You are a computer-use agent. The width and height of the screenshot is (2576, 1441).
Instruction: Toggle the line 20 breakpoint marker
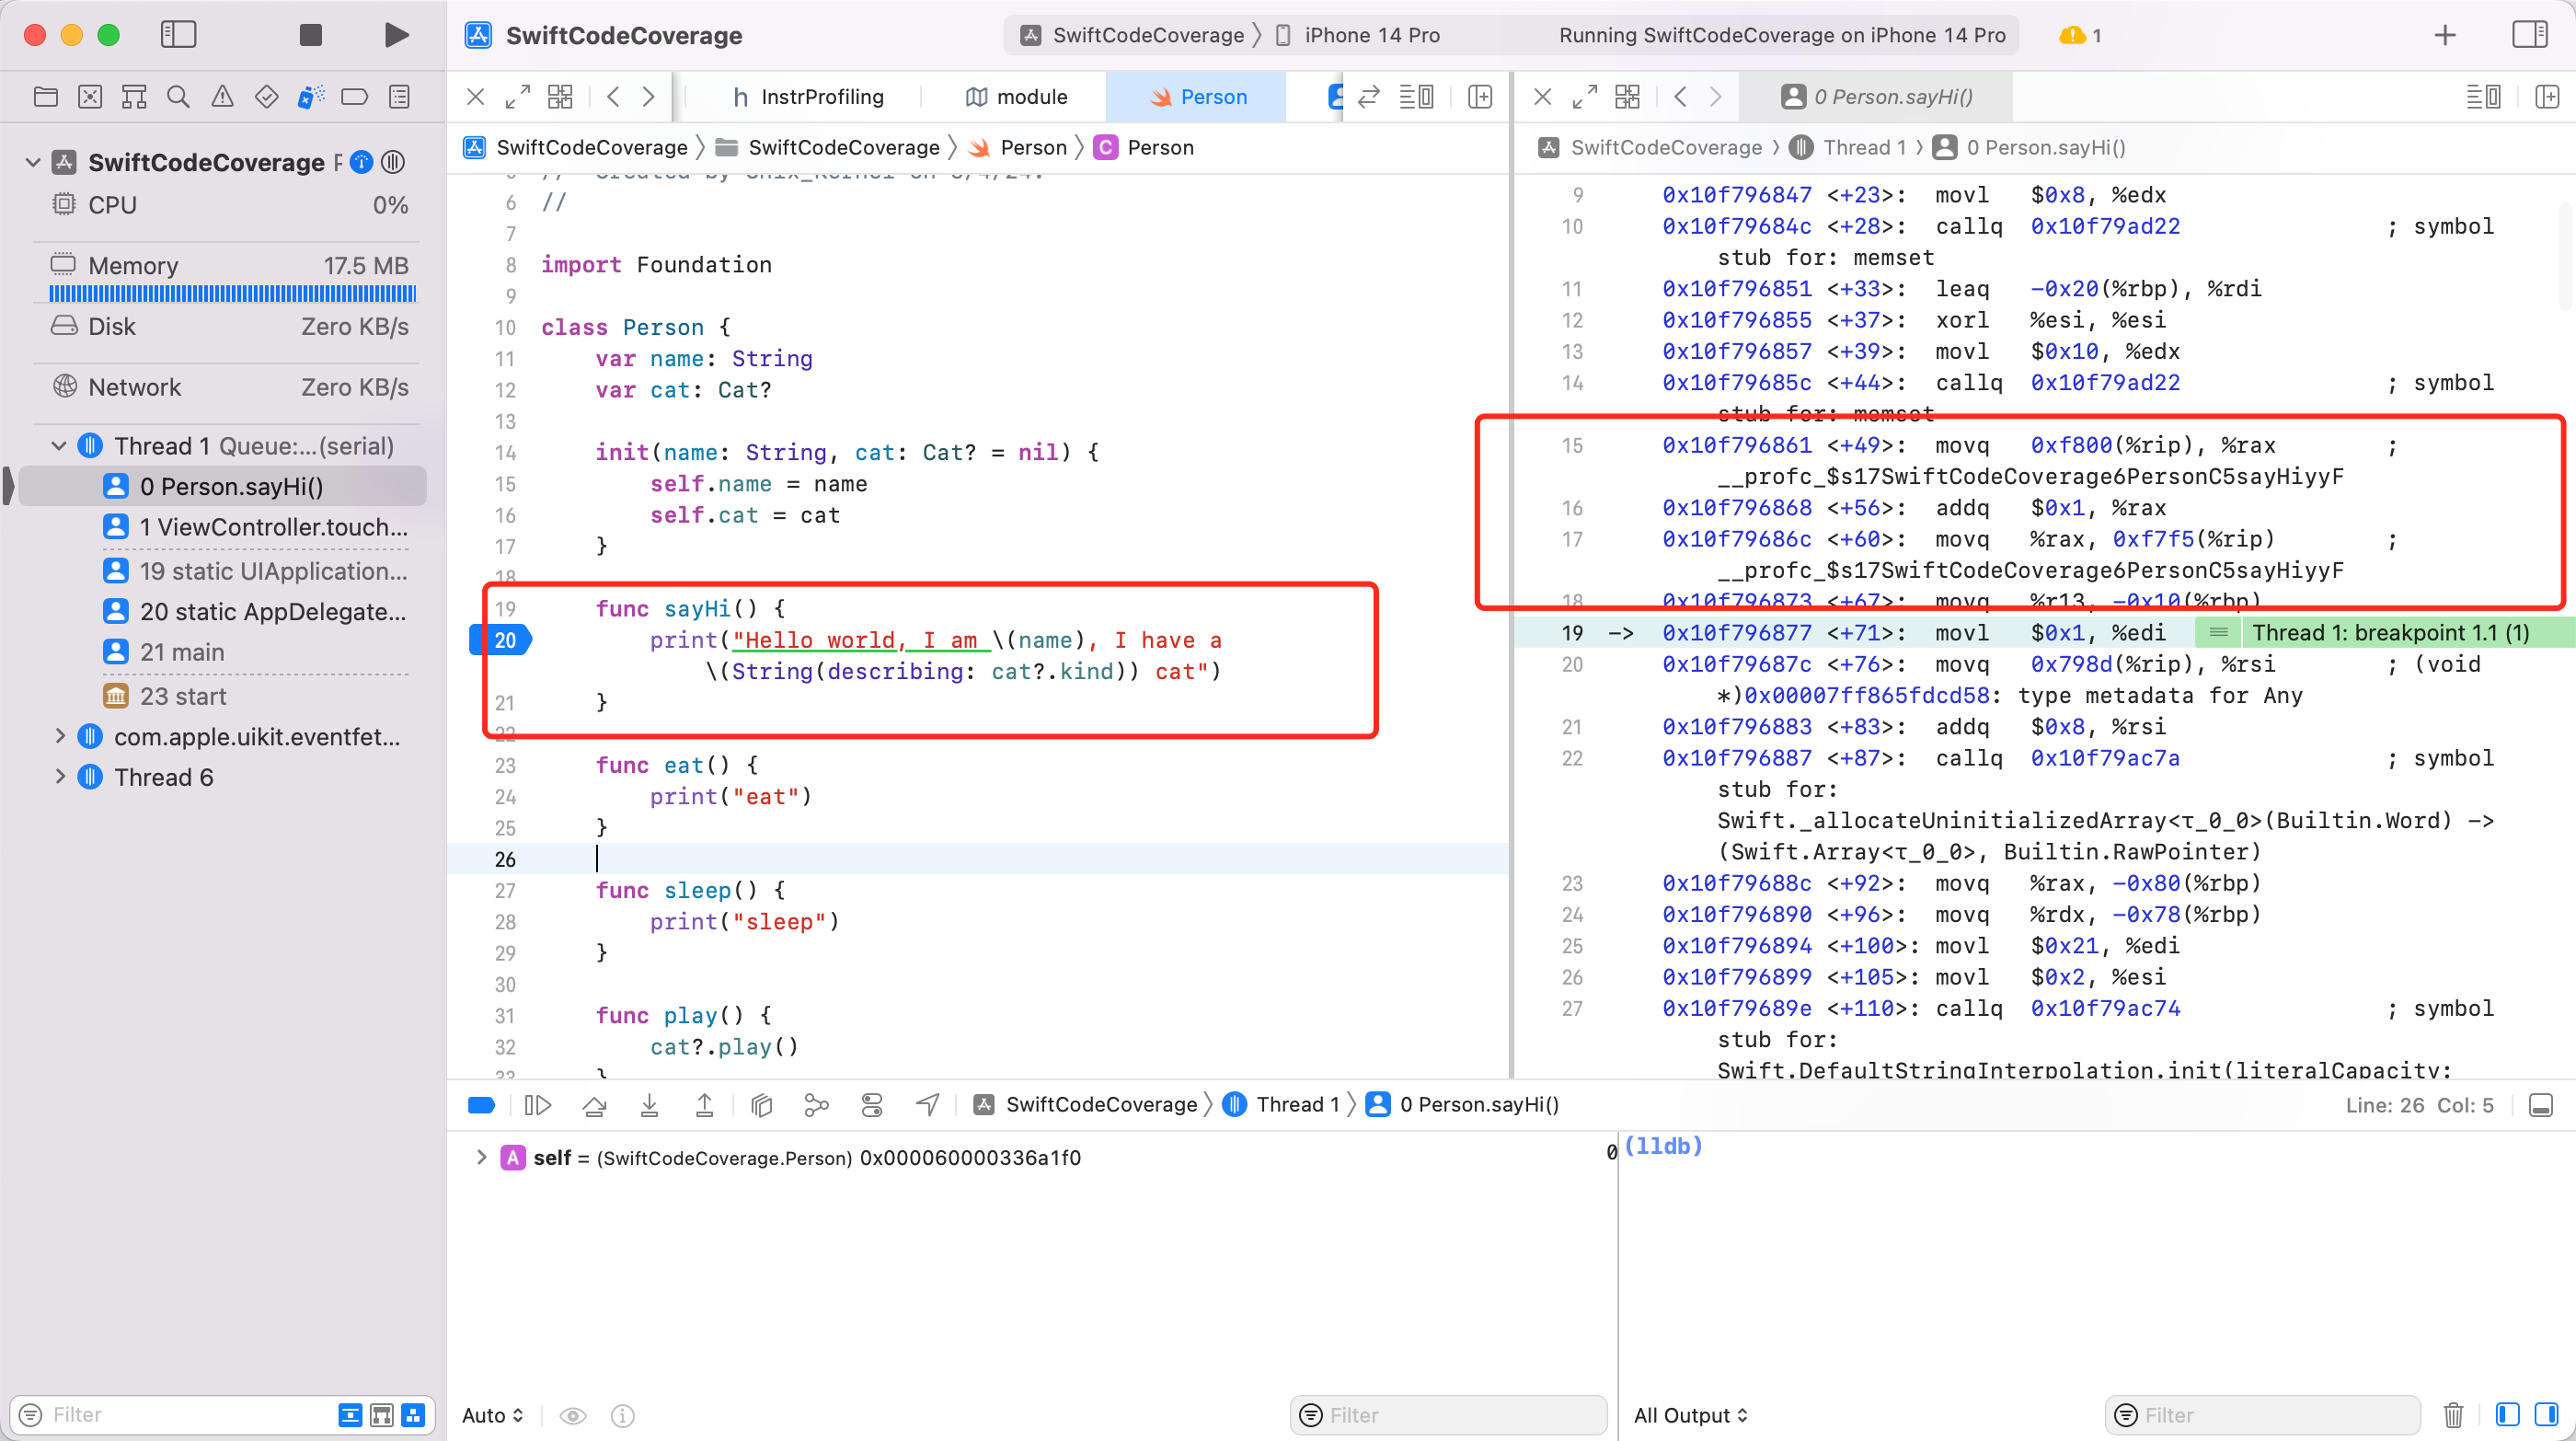(501, 640)
